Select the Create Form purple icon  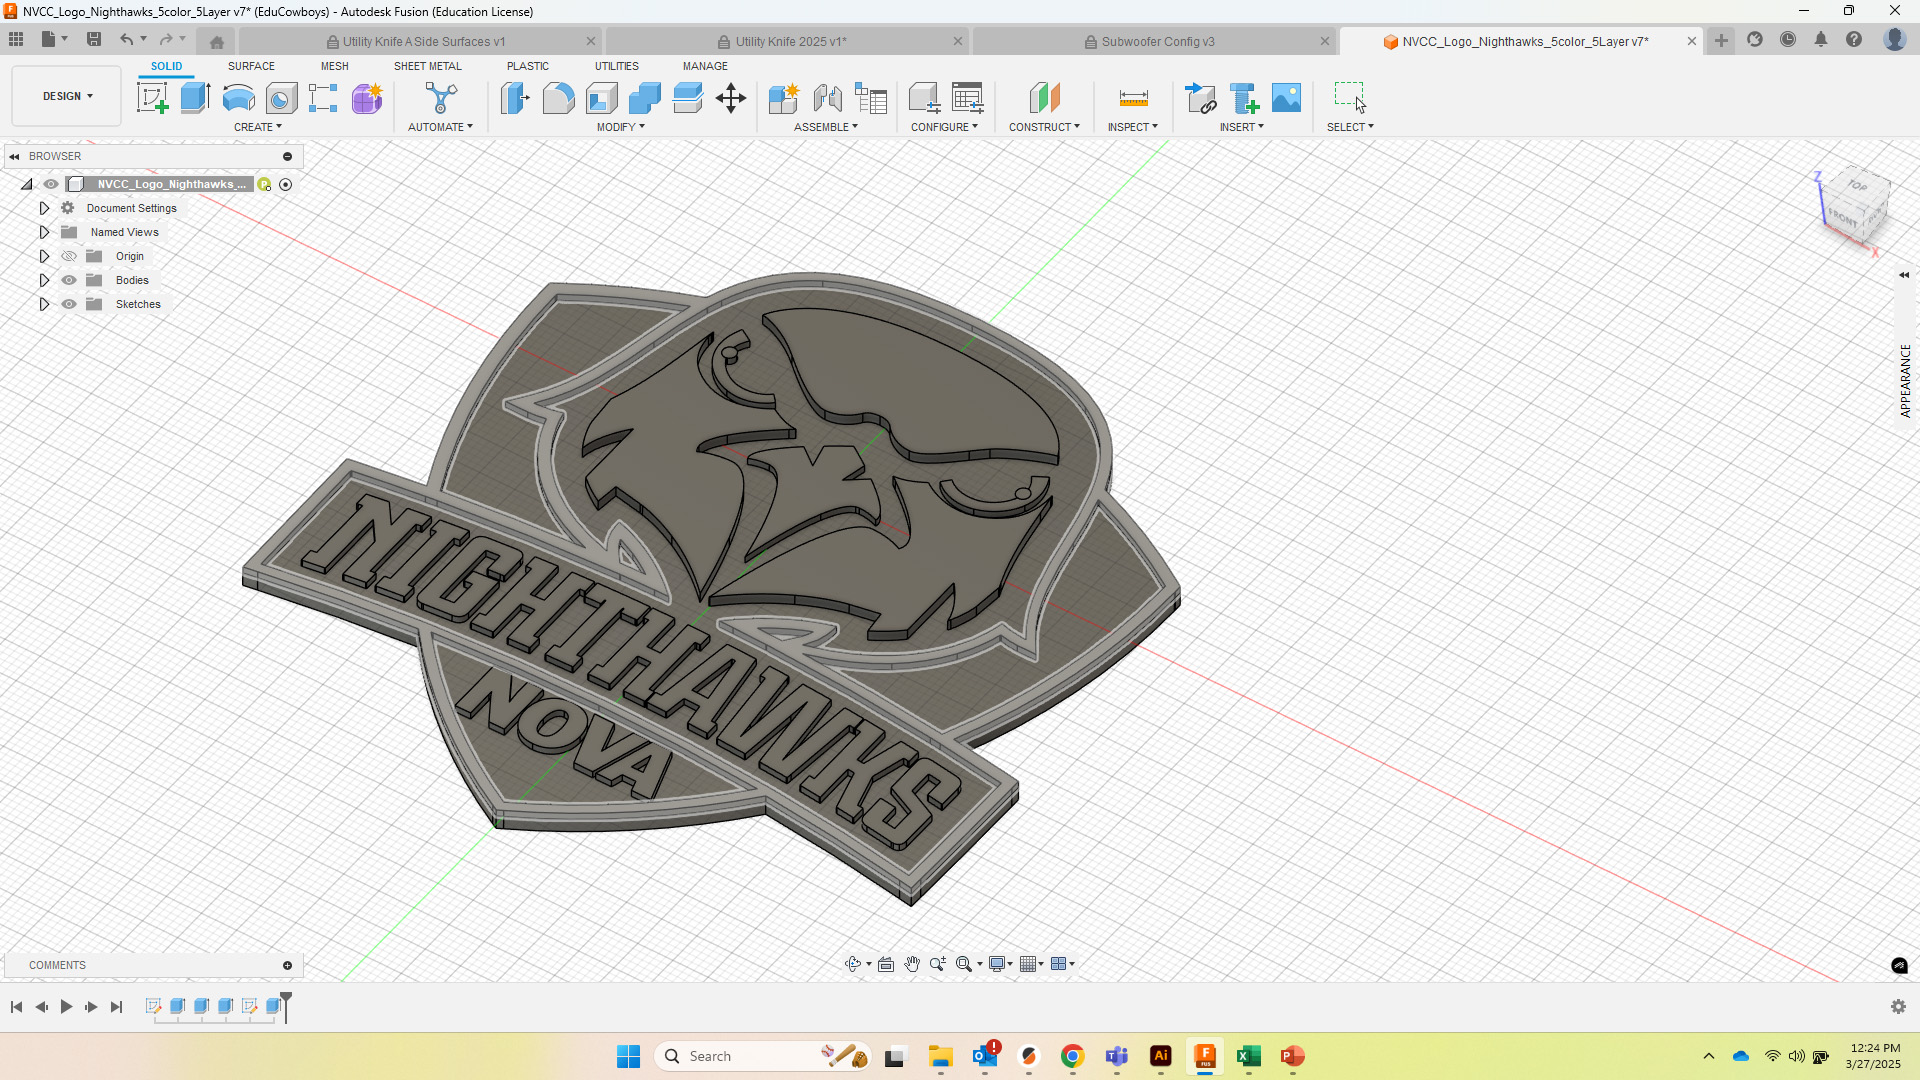pyautogui.click(x=367, y=98)
